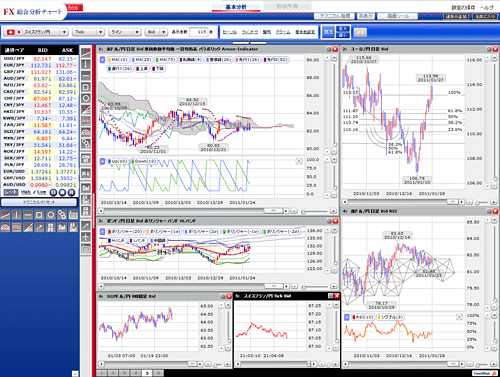
Task: Select the circle drawing tool in left panel
Action: click(x=51, y=215)
